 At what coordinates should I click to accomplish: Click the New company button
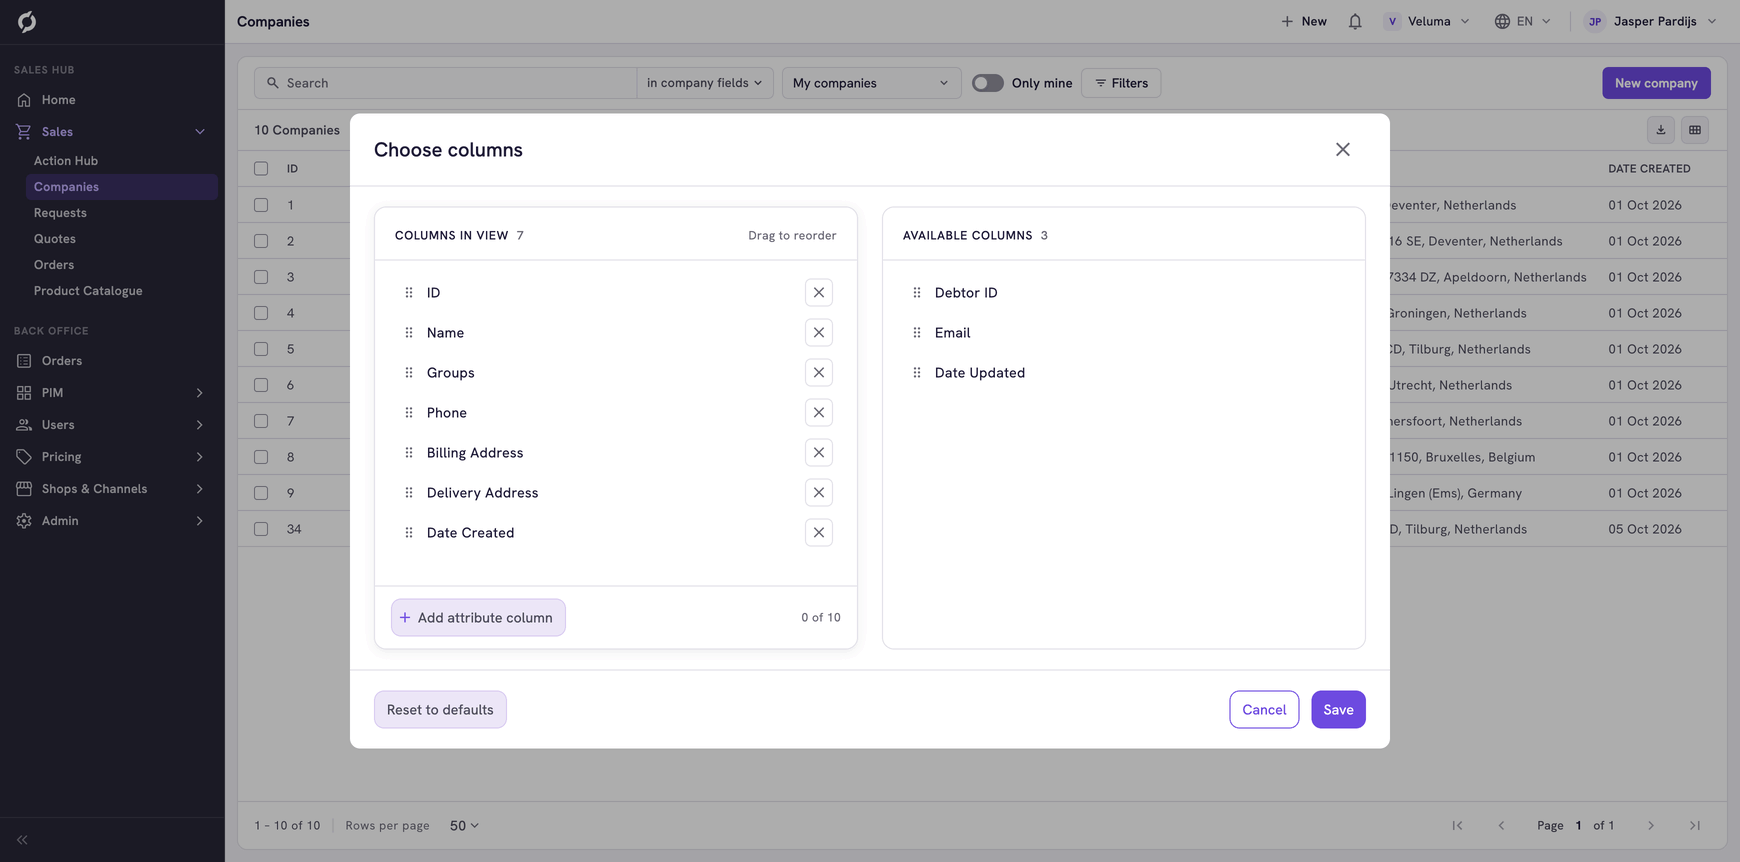pos(1656,83)
